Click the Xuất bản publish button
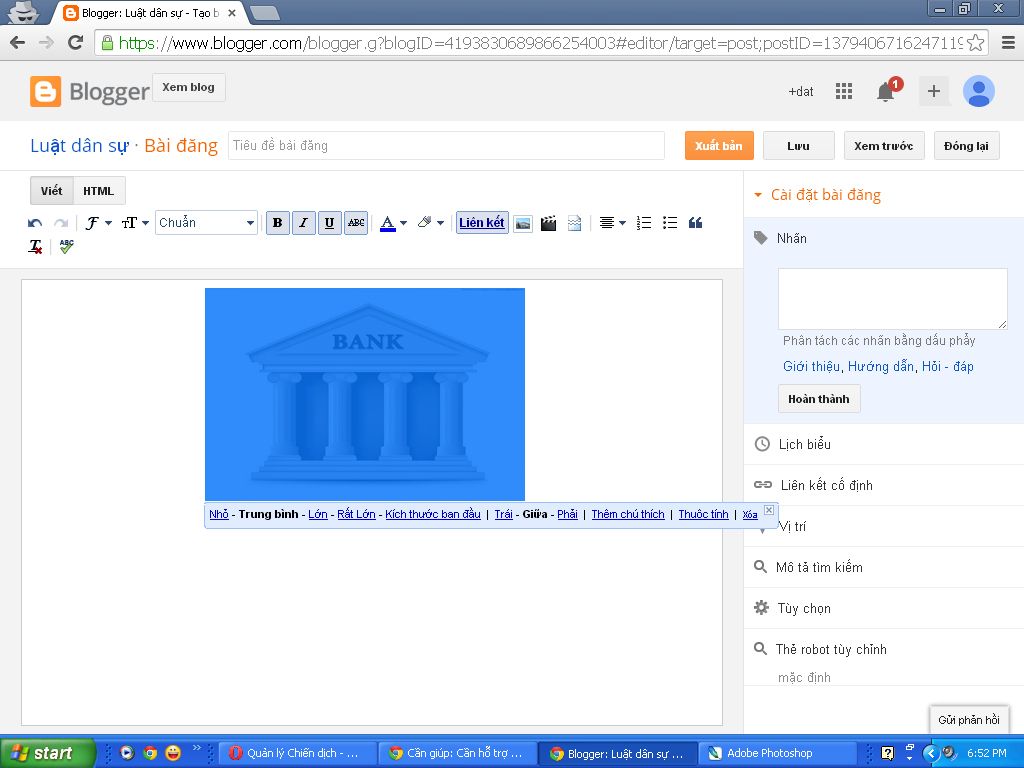 click(718, 146)
